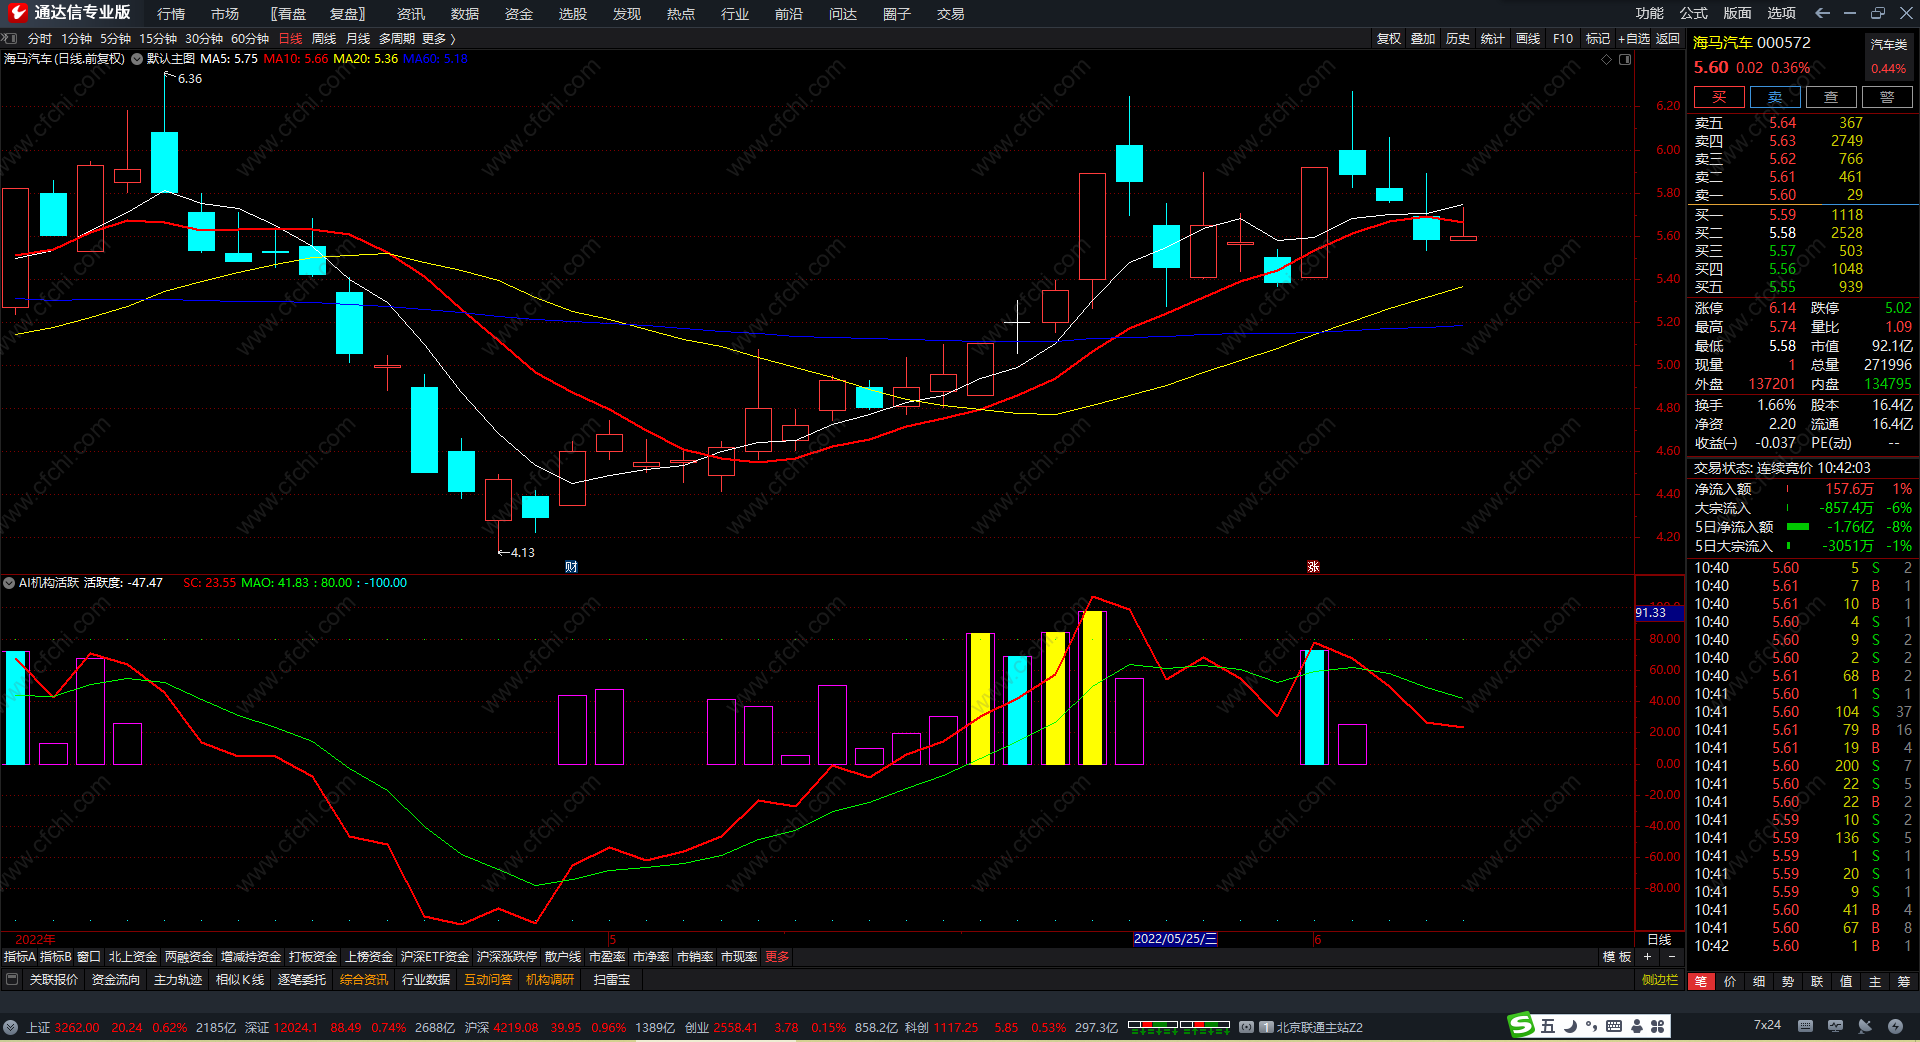This screenshot has height=1042, width=1920.
Task: Click the back arrow in the title bar
Action: coord(1822,13)
